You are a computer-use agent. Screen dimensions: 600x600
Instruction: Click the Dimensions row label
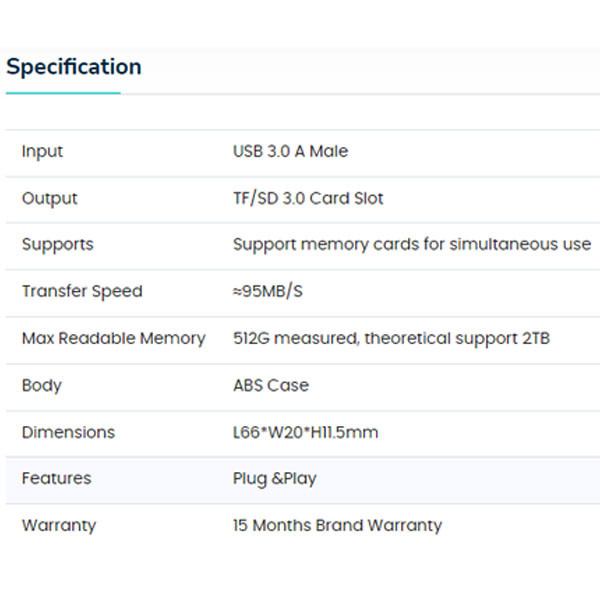(68, 432)
